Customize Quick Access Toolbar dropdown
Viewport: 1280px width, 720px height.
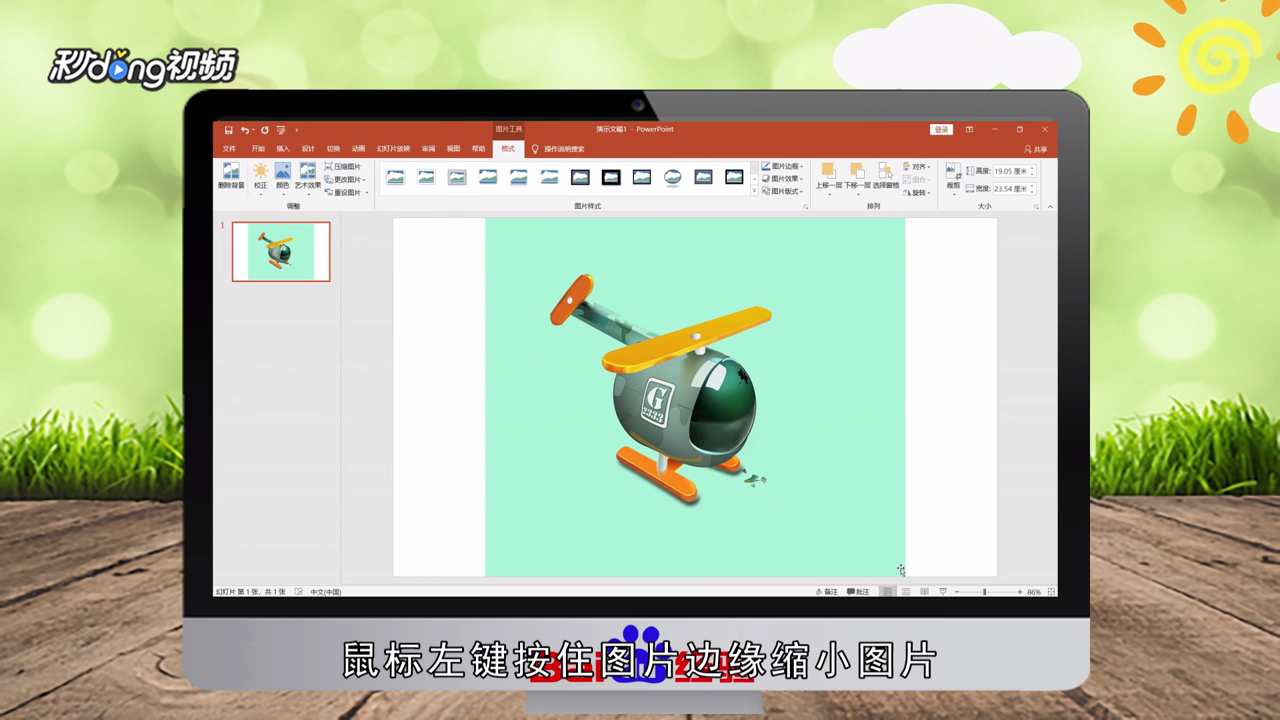click(297, 130)
